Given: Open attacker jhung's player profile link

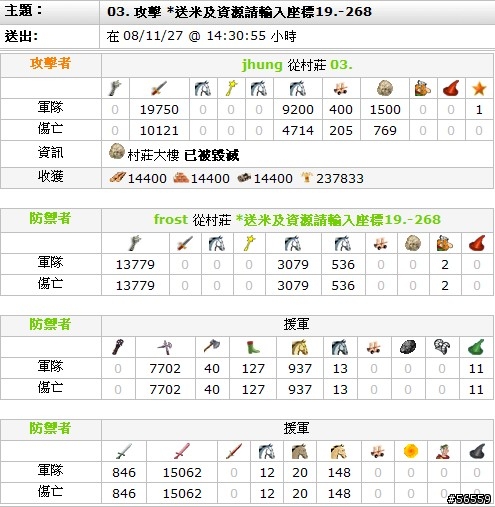Looking at the screenshot, I should pos(262,65).
